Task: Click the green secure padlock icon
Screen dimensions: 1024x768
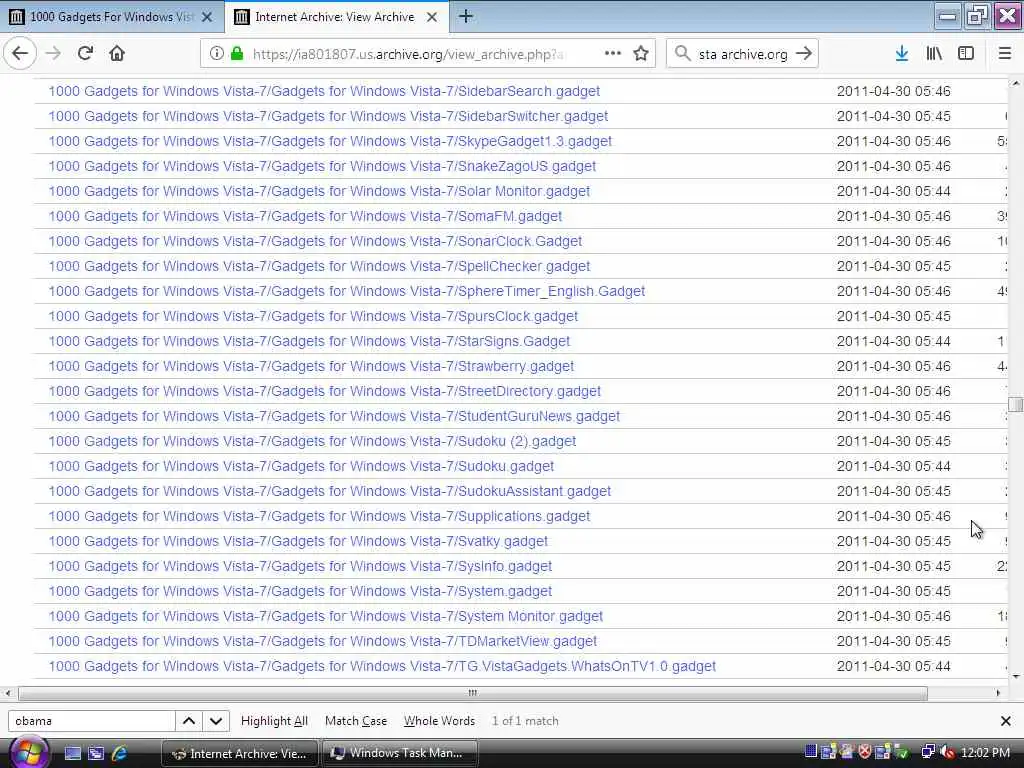Action: pyautogui.click(x=237, y=54)
